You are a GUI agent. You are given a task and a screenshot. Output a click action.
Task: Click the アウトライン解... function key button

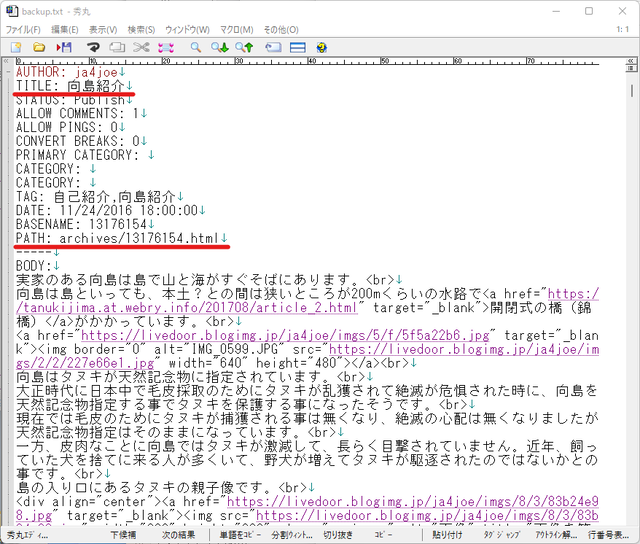pyautogui.click(x=555, y=535)
